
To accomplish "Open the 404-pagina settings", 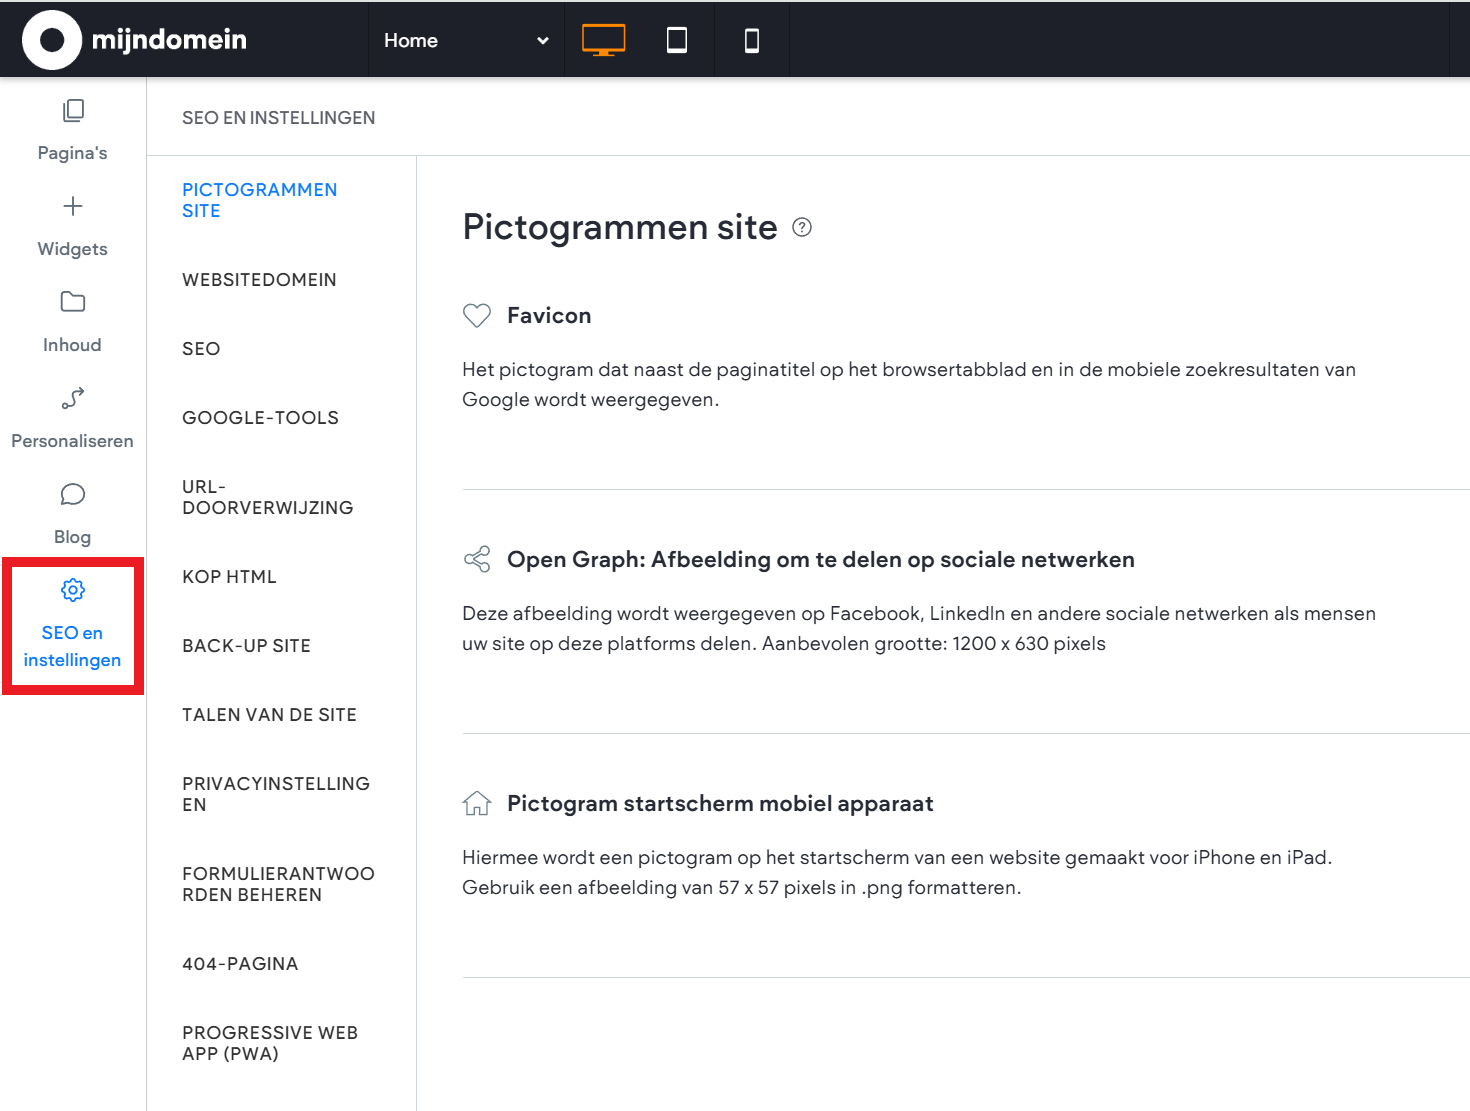I will 240,964.
